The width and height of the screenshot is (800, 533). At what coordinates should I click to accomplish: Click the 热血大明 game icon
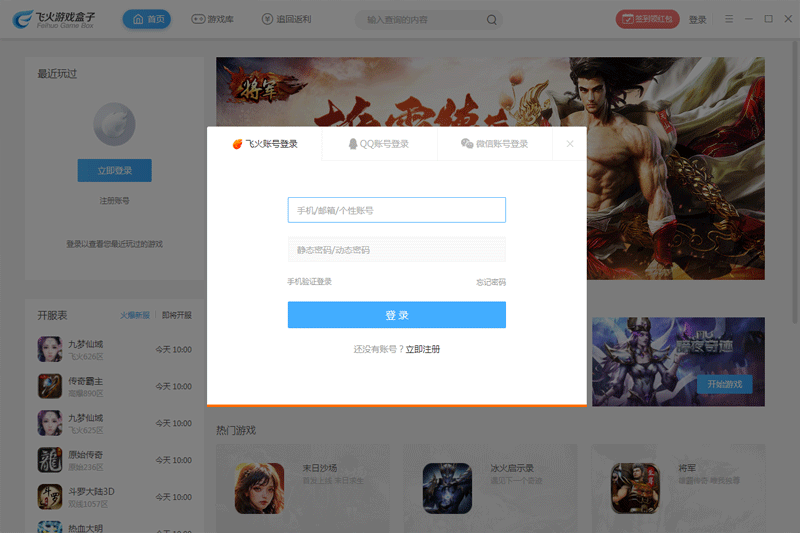[49, 527]
